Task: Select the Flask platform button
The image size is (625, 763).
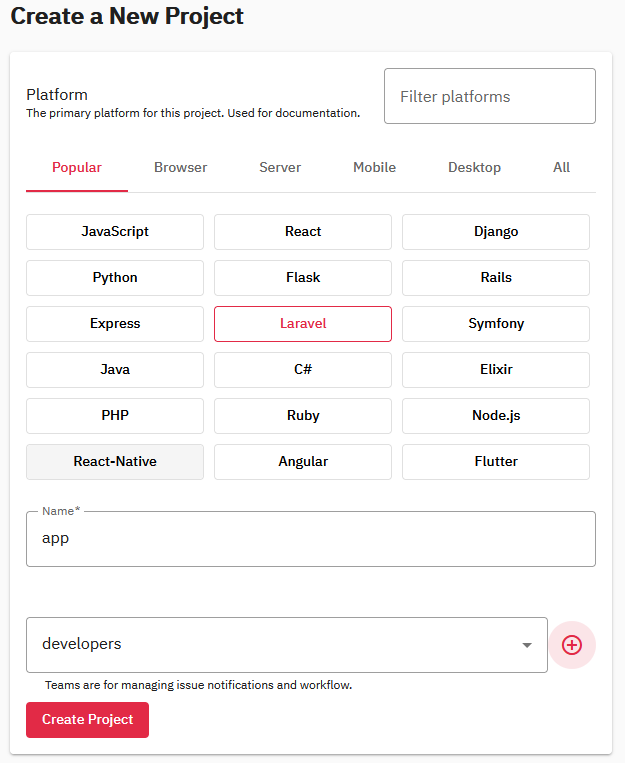Action: tap(303, 278)
